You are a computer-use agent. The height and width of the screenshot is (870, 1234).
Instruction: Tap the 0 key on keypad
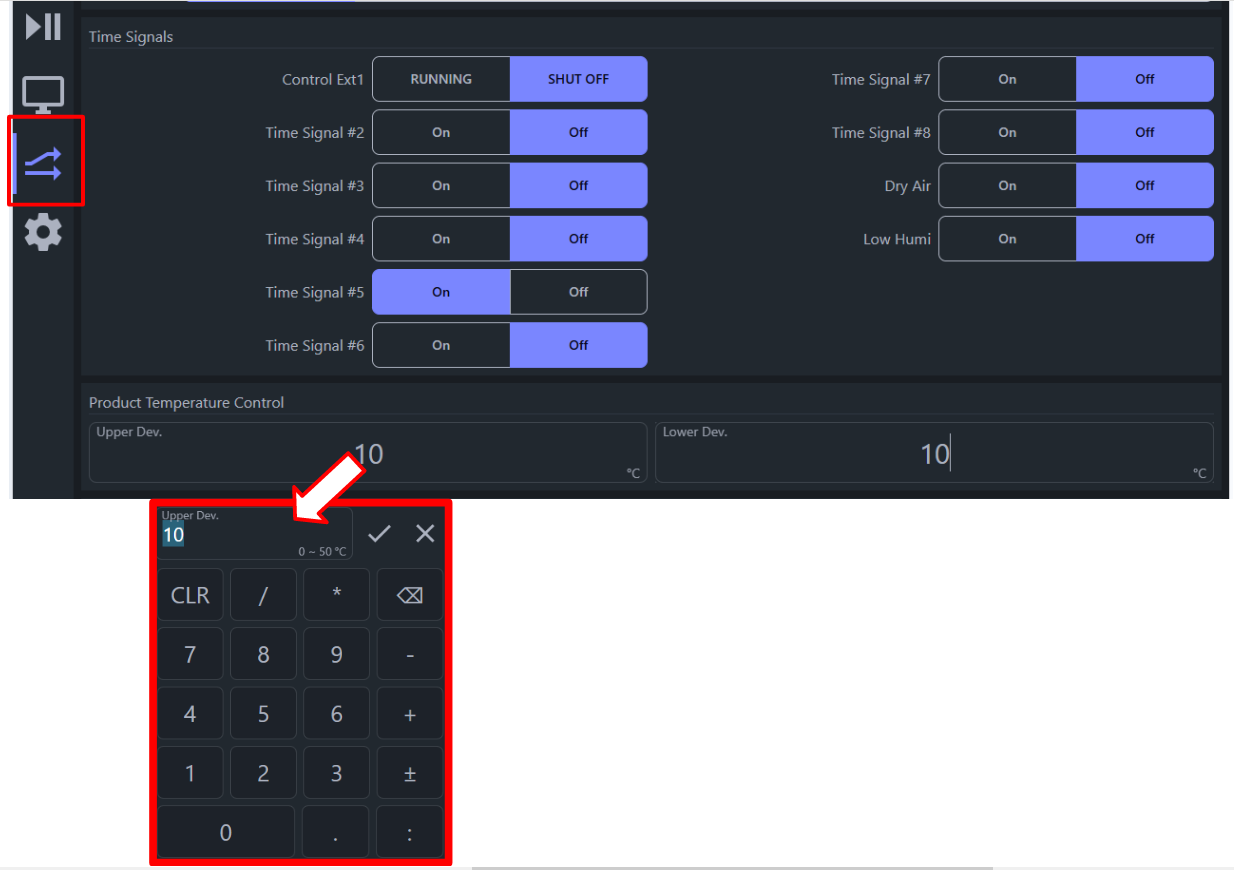226,832
